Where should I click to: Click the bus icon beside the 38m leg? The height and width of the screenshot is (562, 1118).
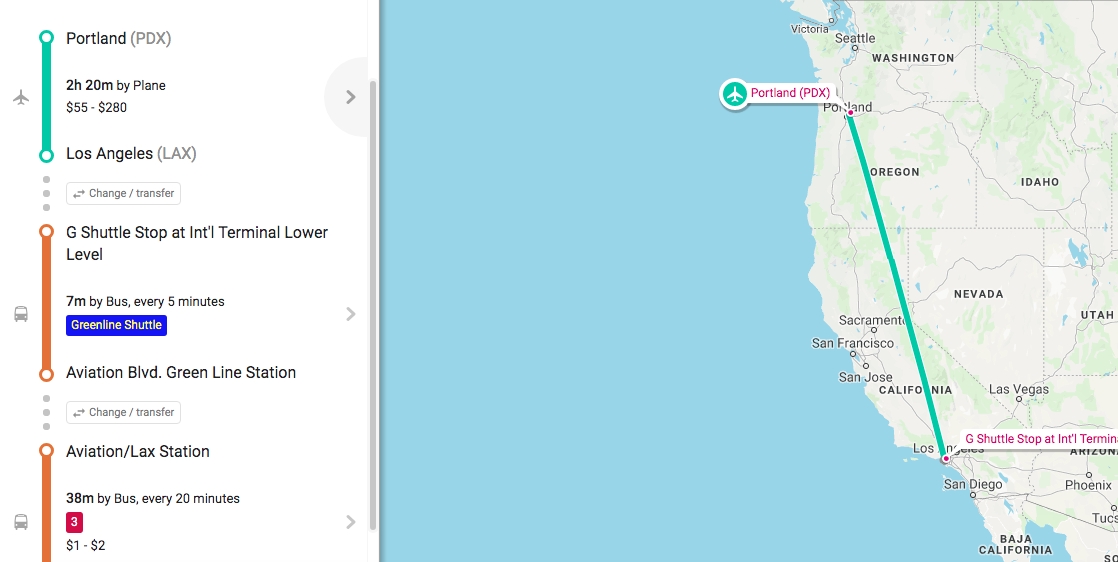point(21,522)
